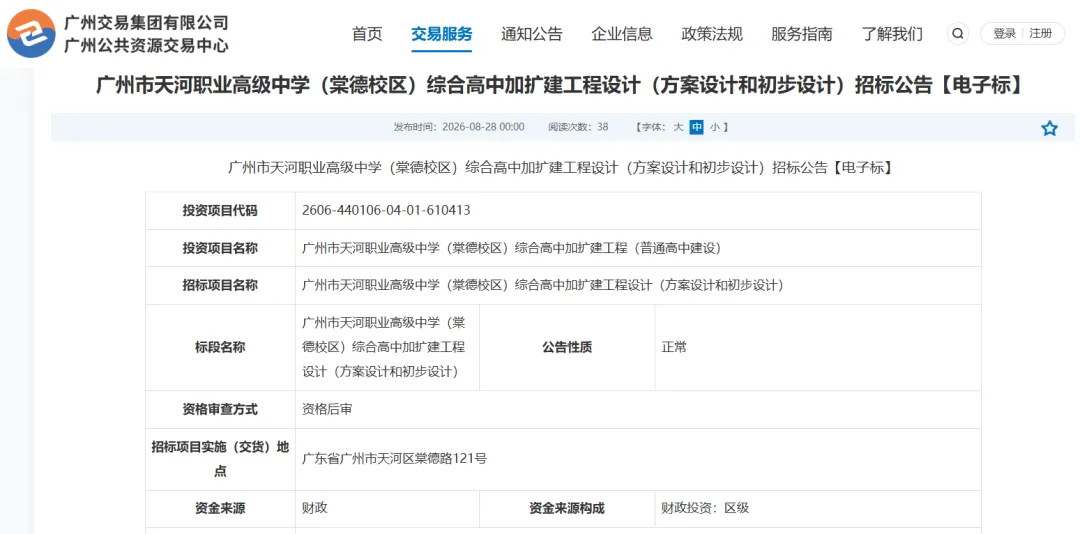
Task: Click the 资格审查方式 label cell
Action: (220, 409)
